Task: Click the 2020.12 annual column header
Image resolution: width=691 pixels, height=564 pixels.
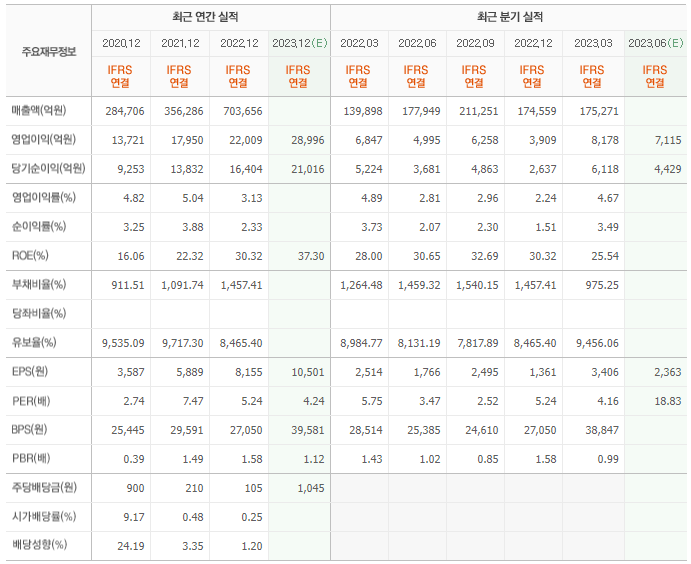Action: click(x=121, y=43)
